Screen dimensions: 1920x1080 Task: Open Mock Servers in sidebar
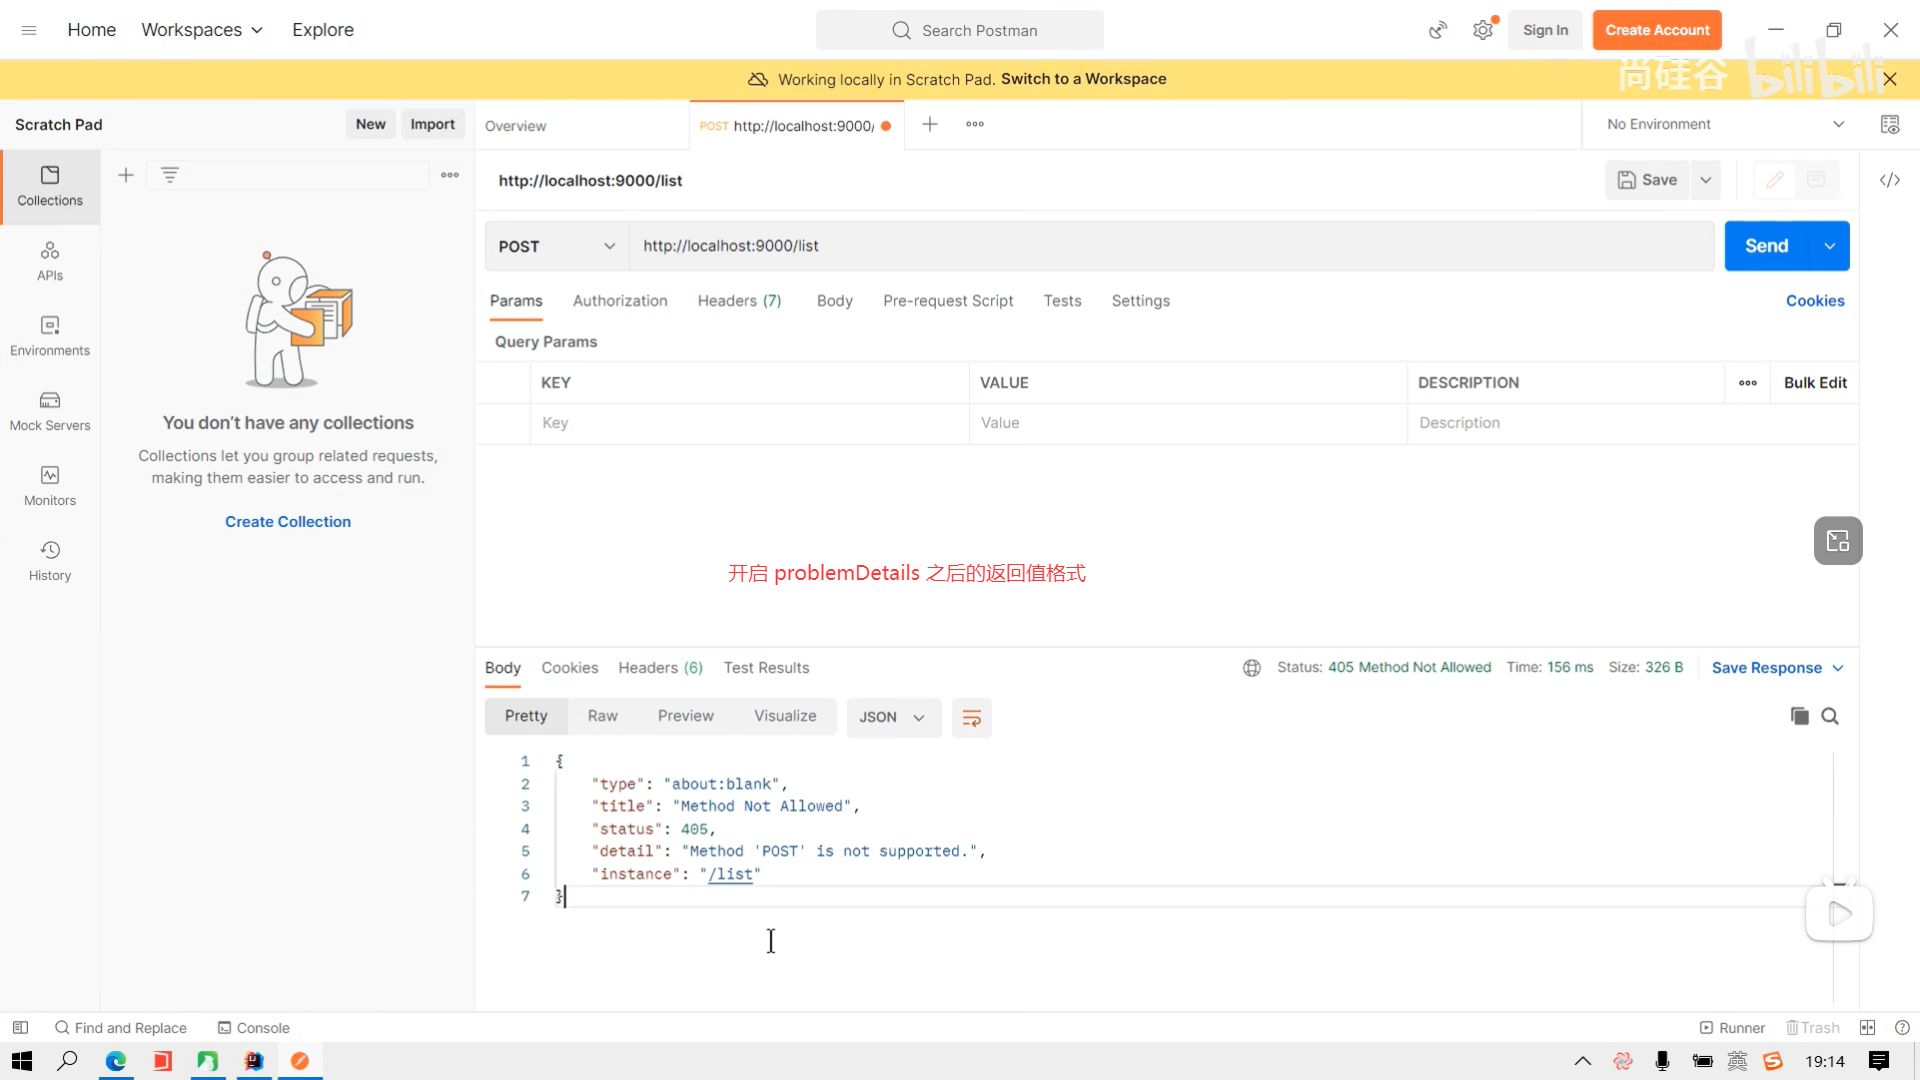[50, 411]
